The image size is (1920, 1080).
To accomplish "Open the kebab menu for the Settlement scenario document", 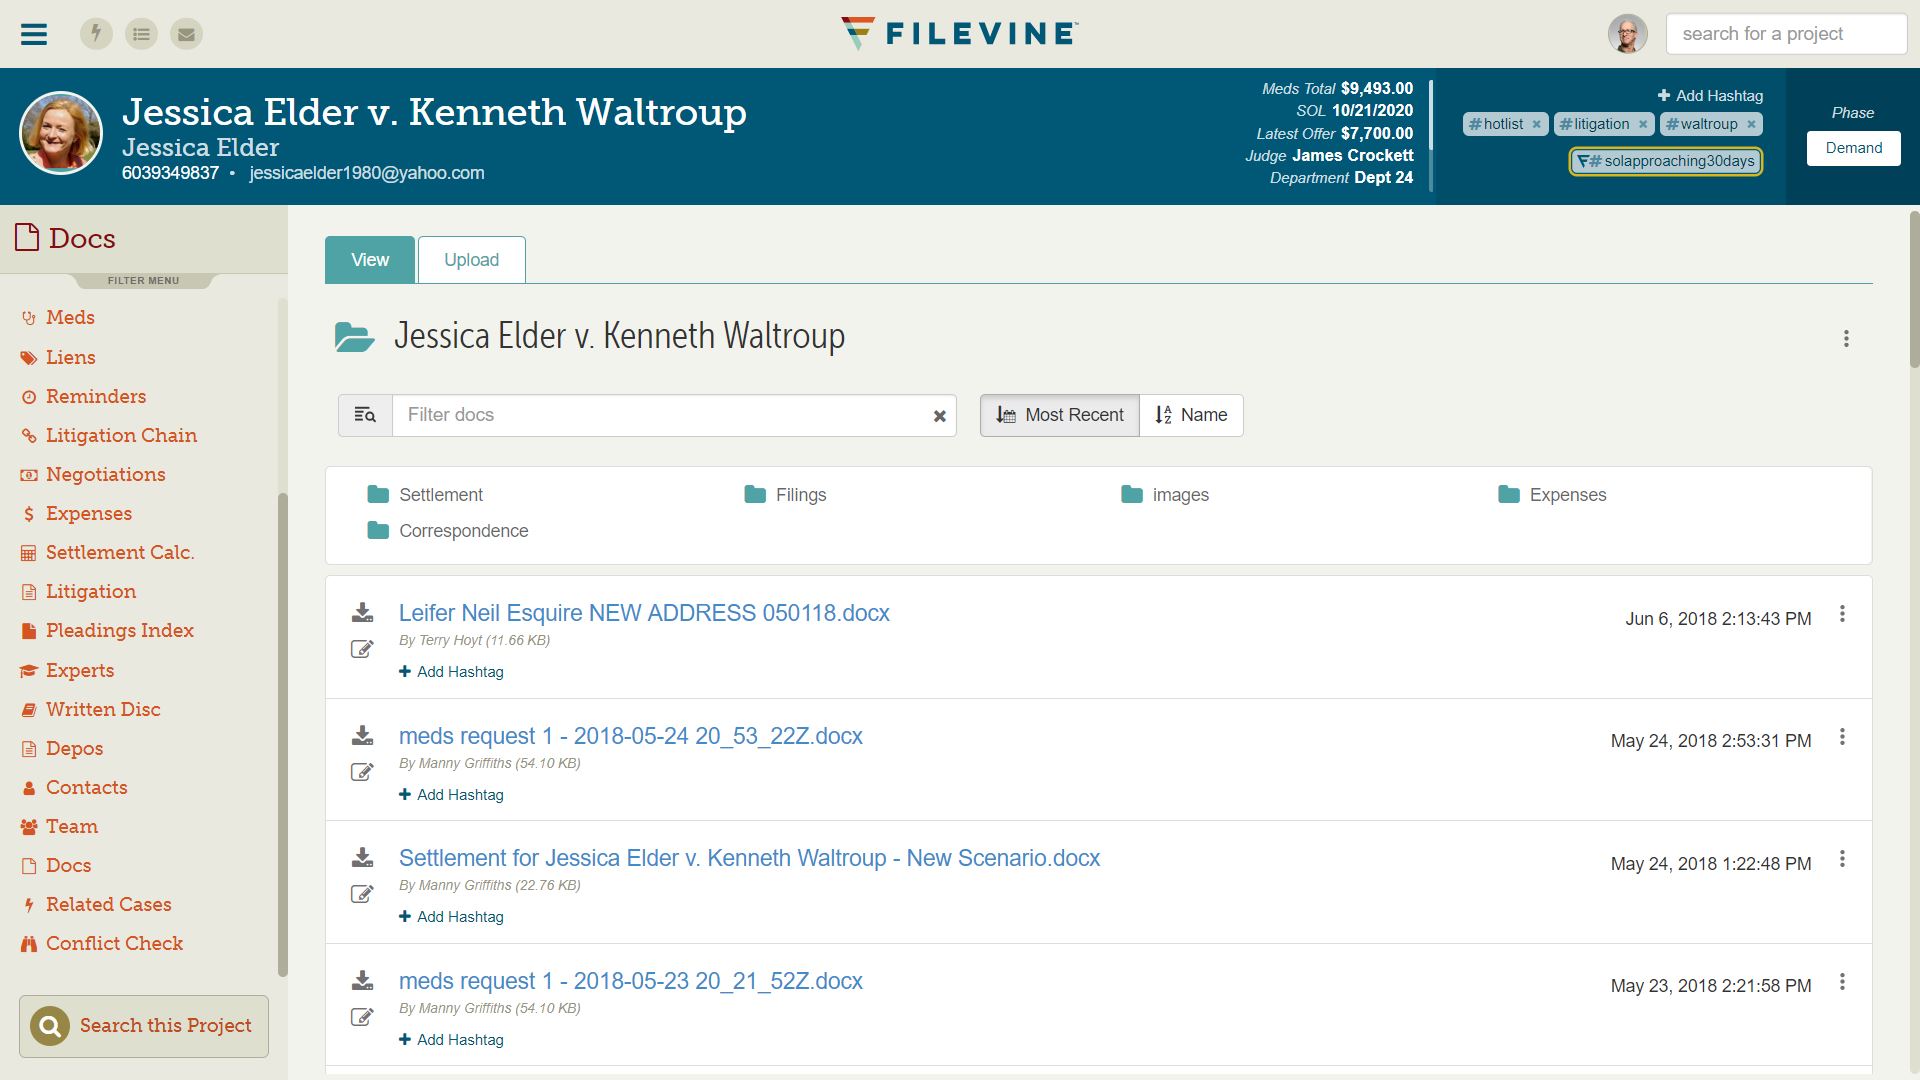I will 1844,861.
